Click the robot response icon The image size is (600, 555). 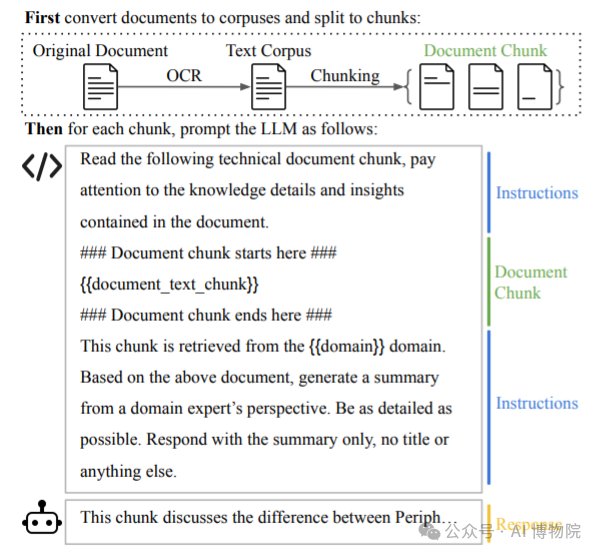[42, 517]
